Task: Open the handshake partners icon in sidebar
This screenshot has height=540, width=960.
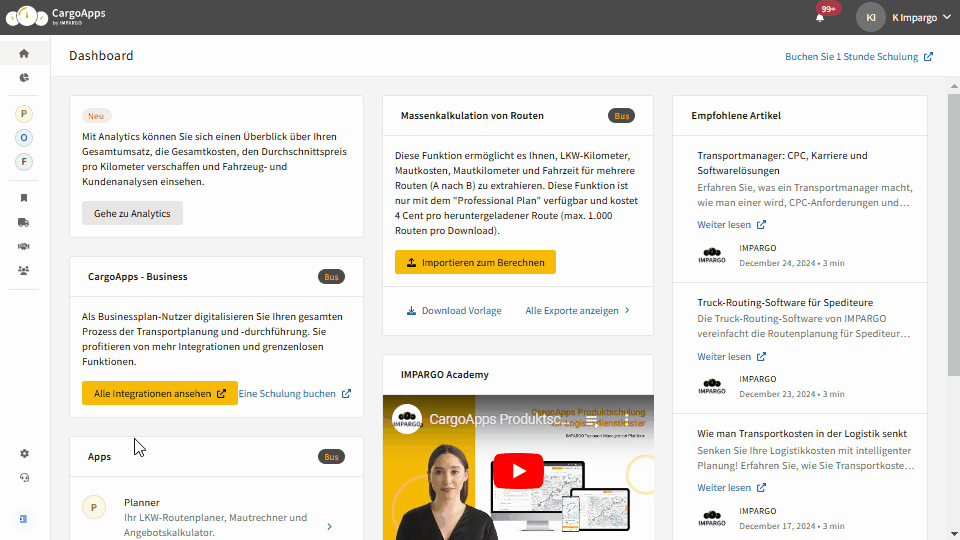Action: click(x=24, y=246)
